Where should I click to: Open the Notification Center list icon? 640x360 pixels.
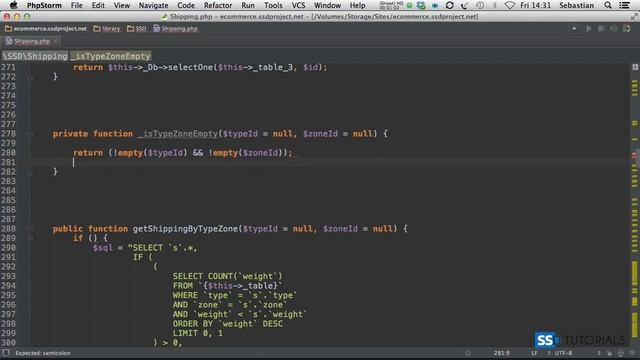pyautogui.click(x=624, y=5)
